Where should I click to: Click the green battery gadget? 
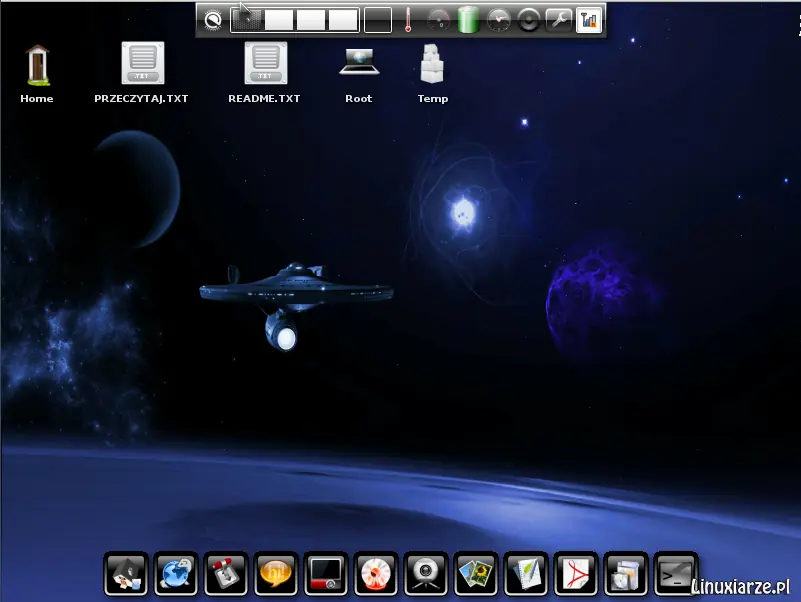point(468,20)
